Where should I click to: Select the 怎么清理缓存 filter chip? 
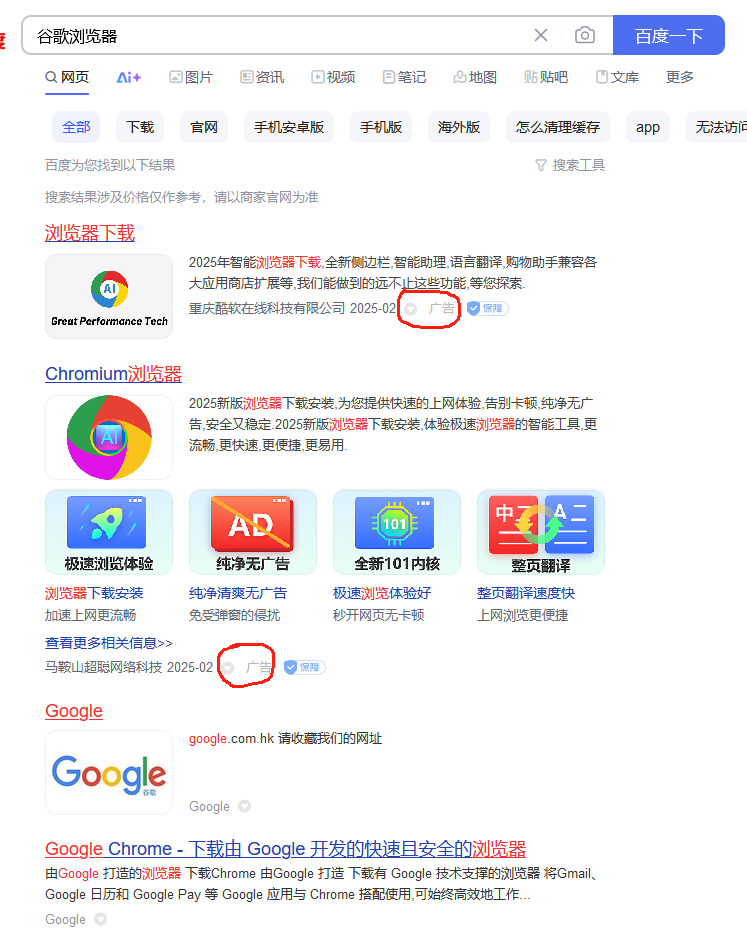tap(558, 127)
